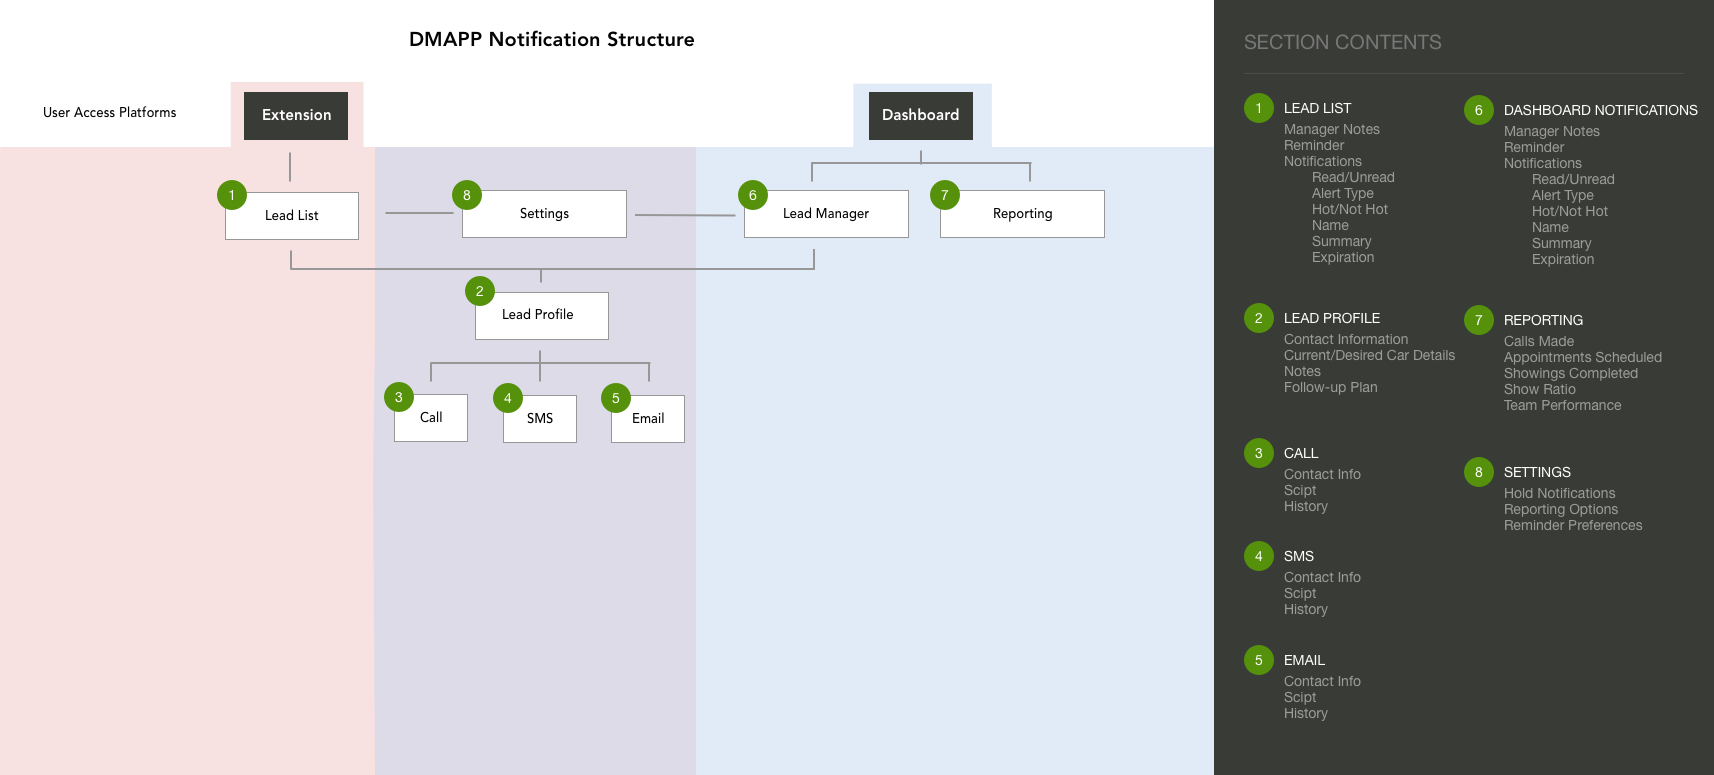Click green badge 2 on Lead Profile node

[x=480, y=291]
